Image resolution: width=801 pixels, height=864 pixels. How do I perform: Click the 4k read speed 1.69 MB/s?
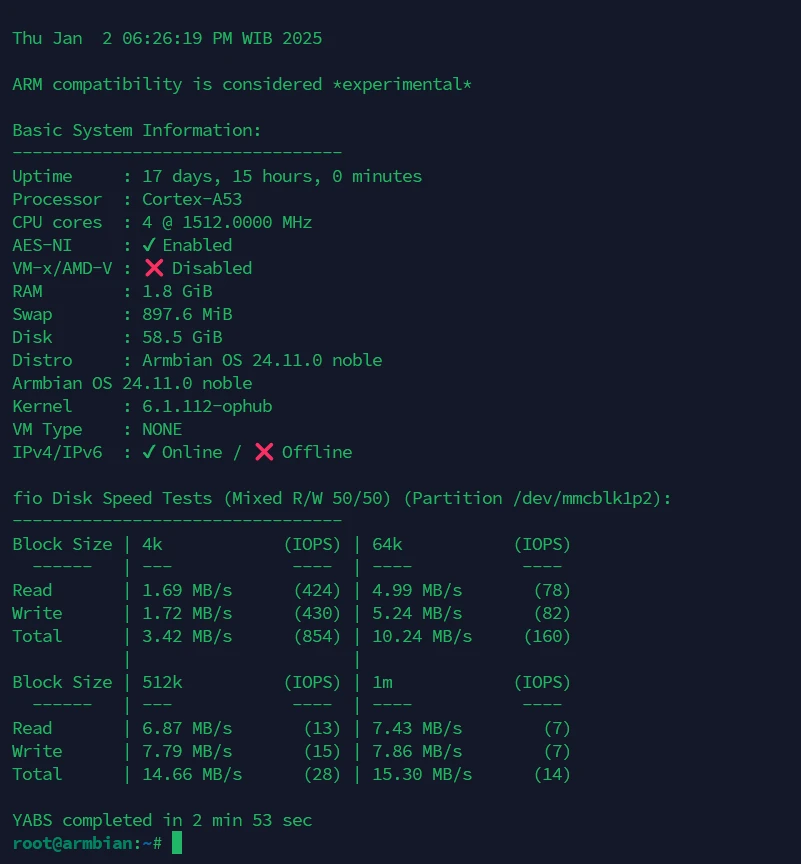tap(187, 590)
